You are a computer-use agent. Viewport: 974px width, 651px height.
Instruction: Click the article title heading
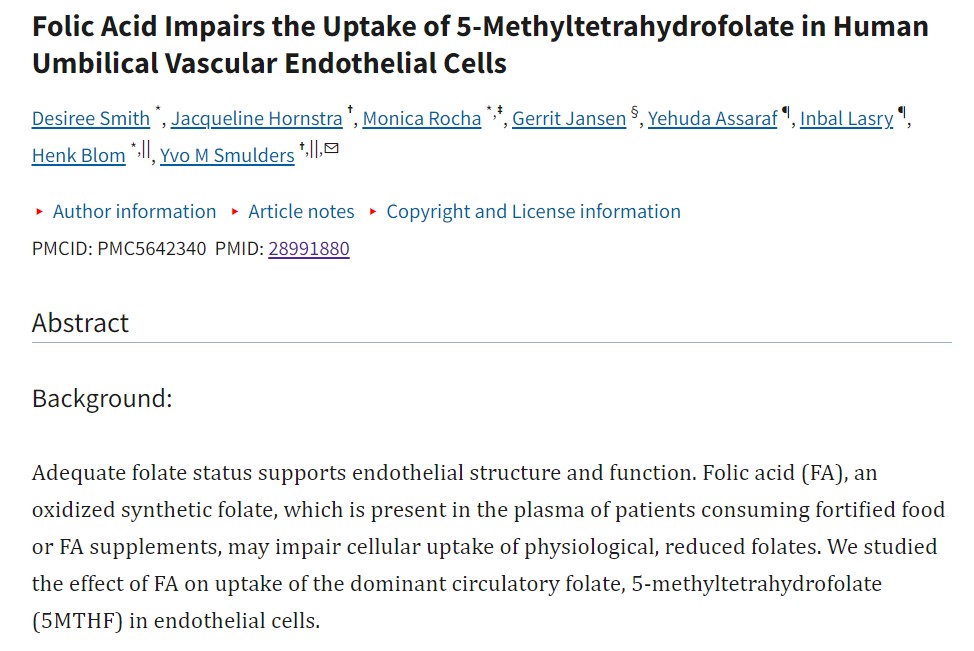[480, 45]
